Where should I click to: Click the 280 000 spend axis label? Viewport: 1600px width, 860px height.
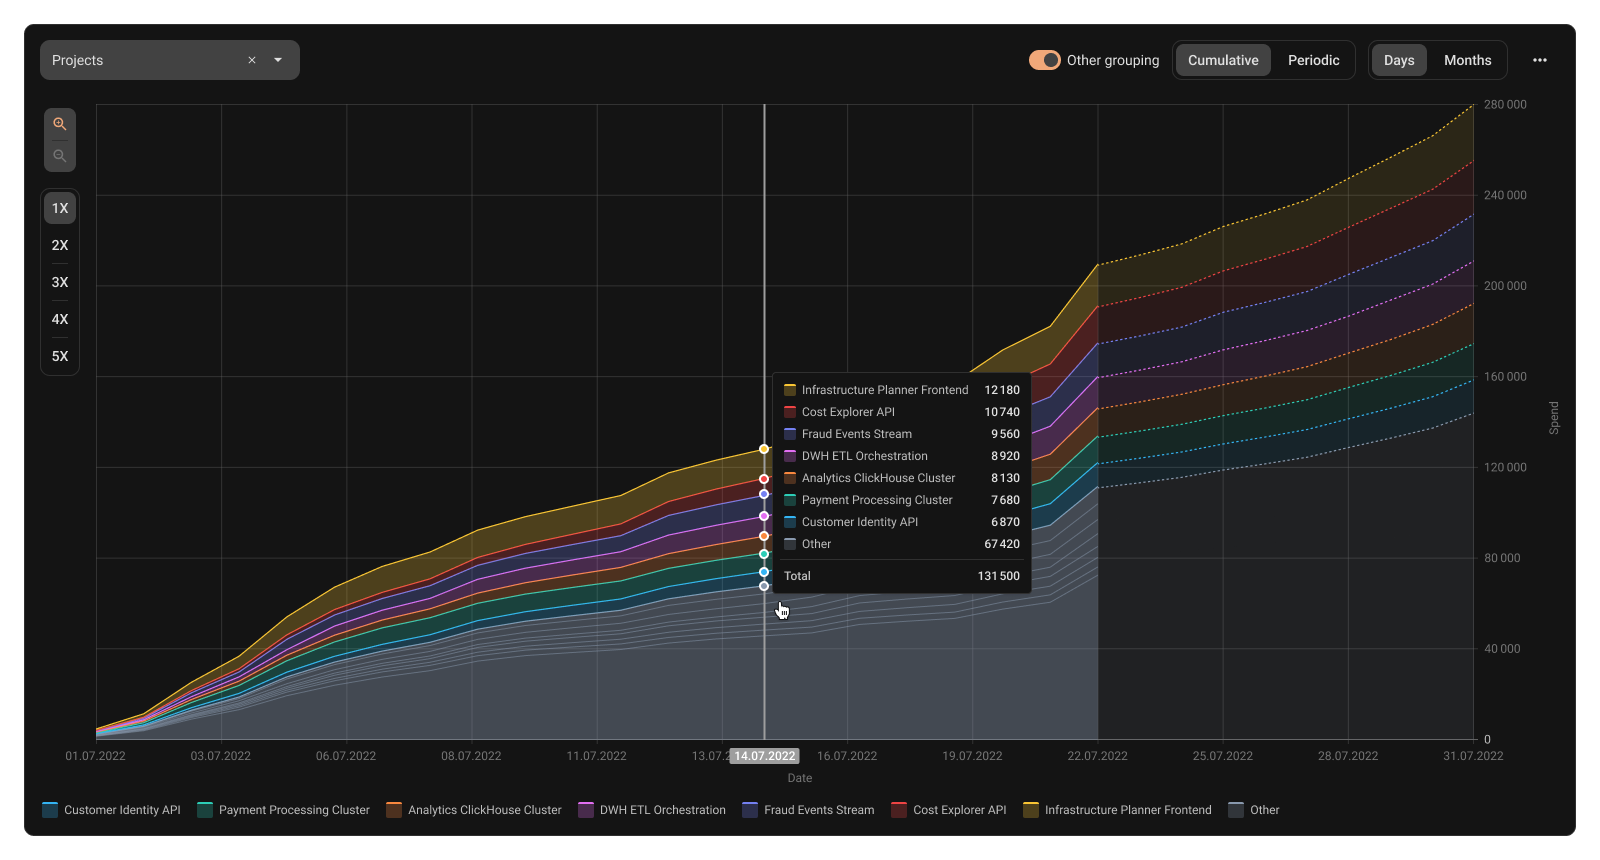click(x=1505, y=105)
